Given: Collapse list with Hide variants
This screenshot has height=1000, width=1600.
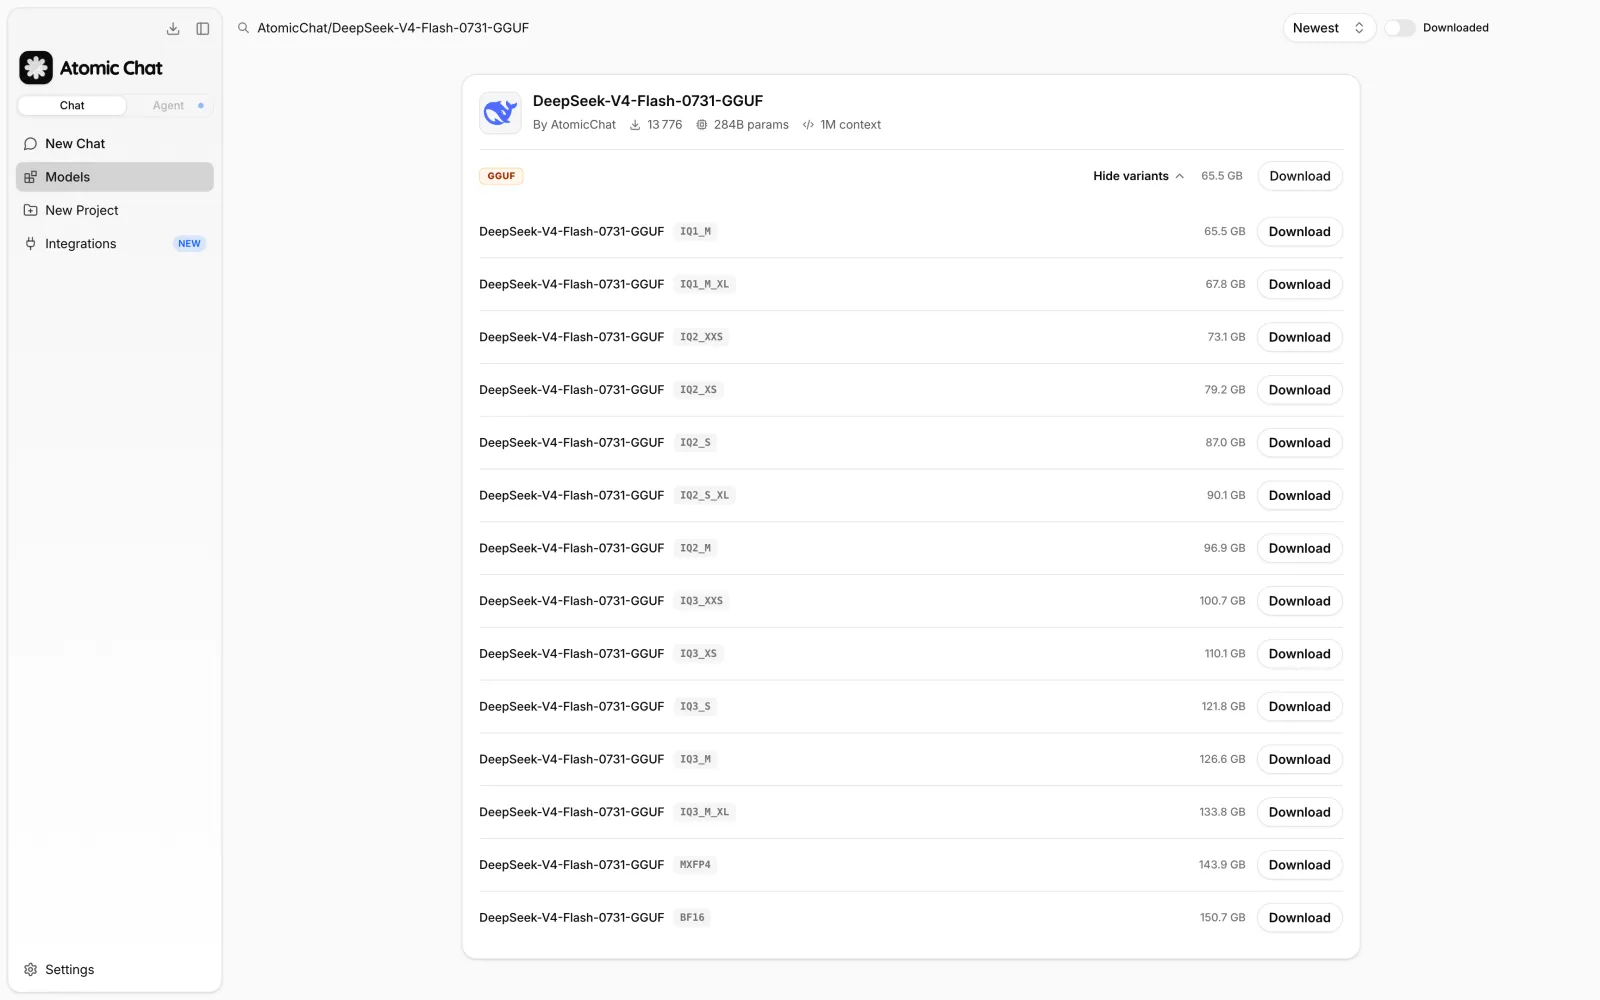Looking at the screenshot, I should click(1139, 176).
